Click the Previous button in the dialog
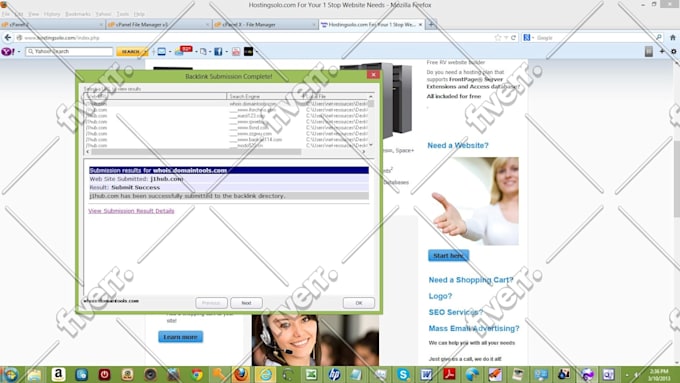This screenshot has height=383, width=680. tap(211, 303)
